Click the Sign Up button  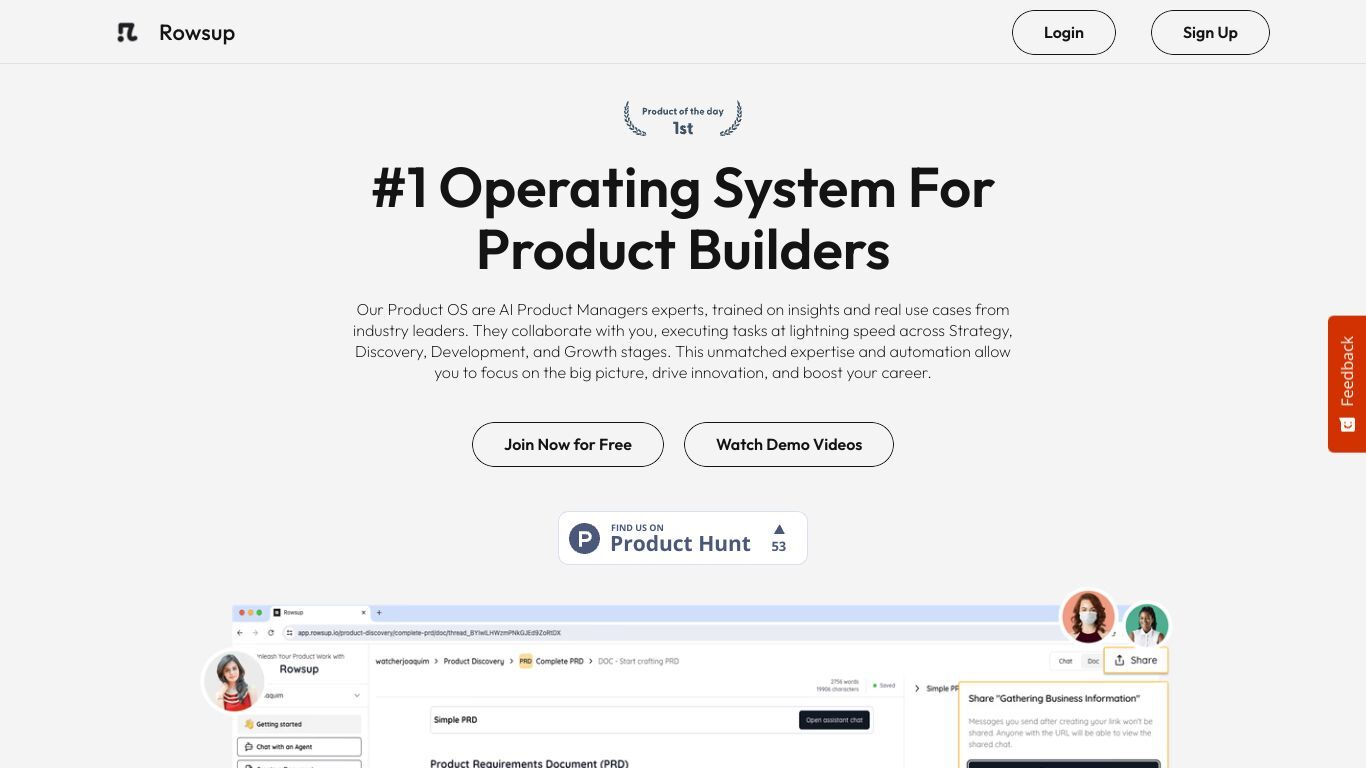1210,32
